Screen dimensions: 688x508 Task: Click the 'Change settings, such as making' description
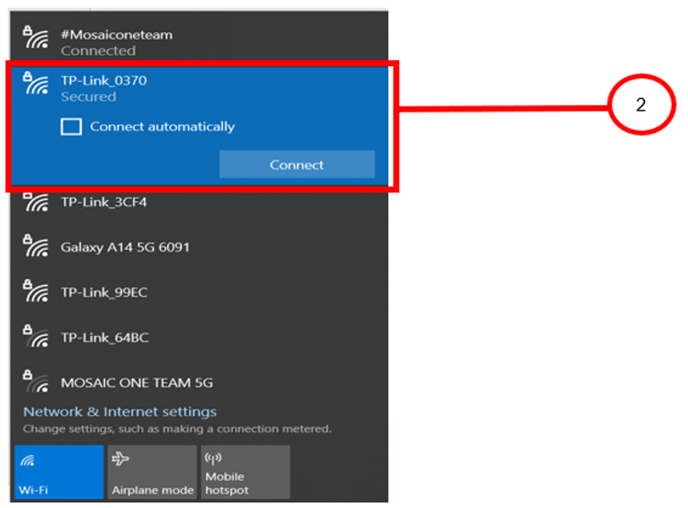tap(177, 429)
